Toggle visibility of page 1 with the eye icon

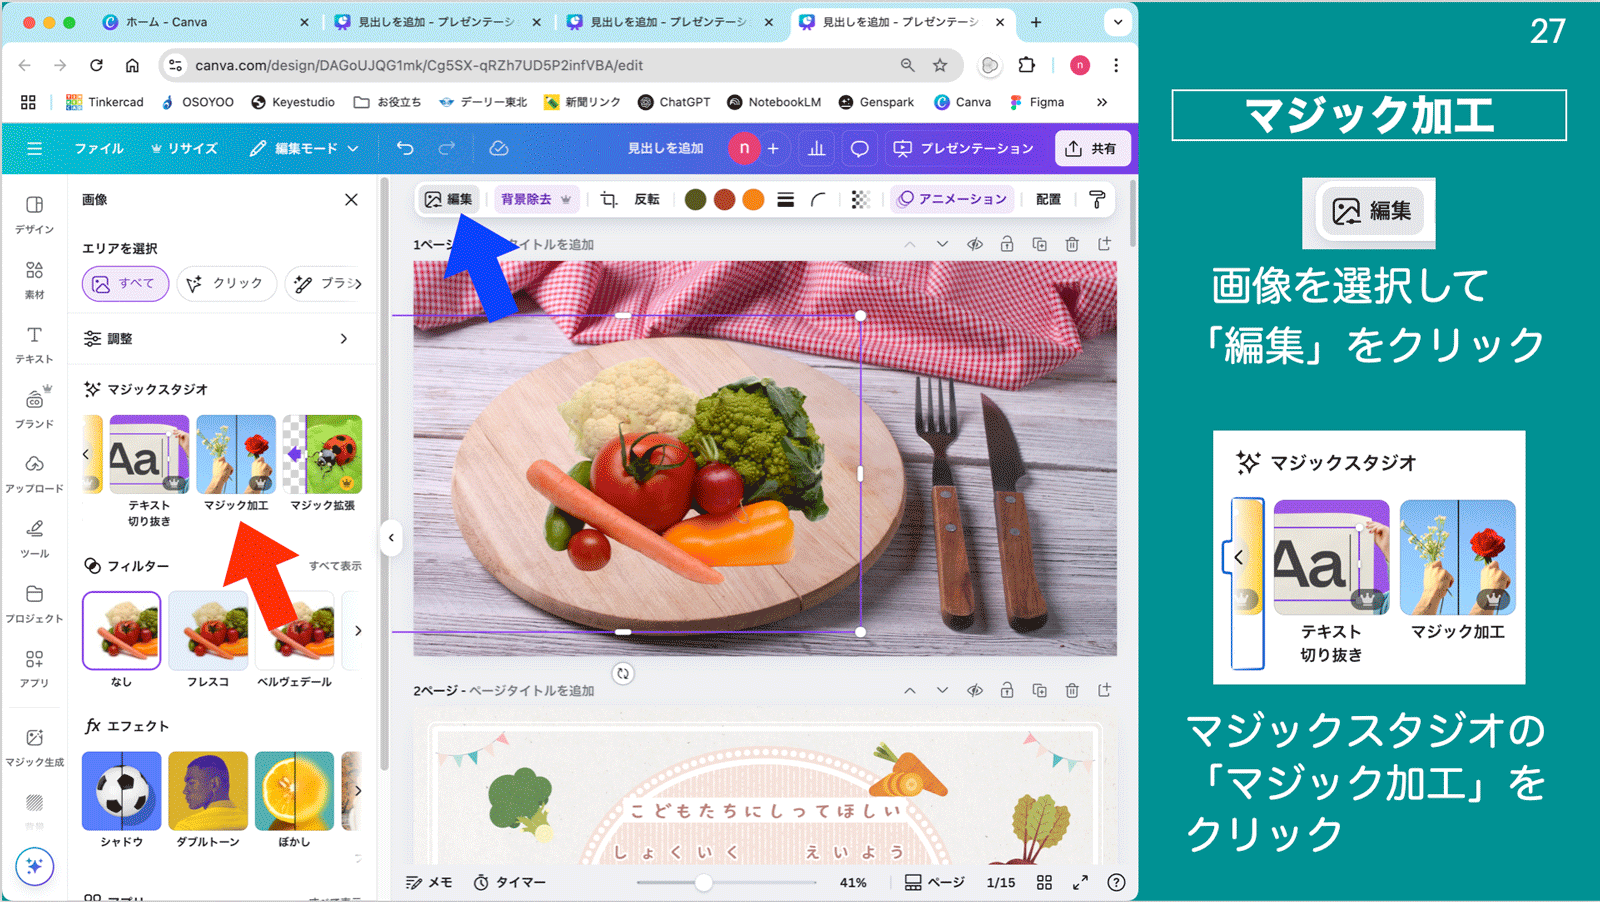coord(975,243)
